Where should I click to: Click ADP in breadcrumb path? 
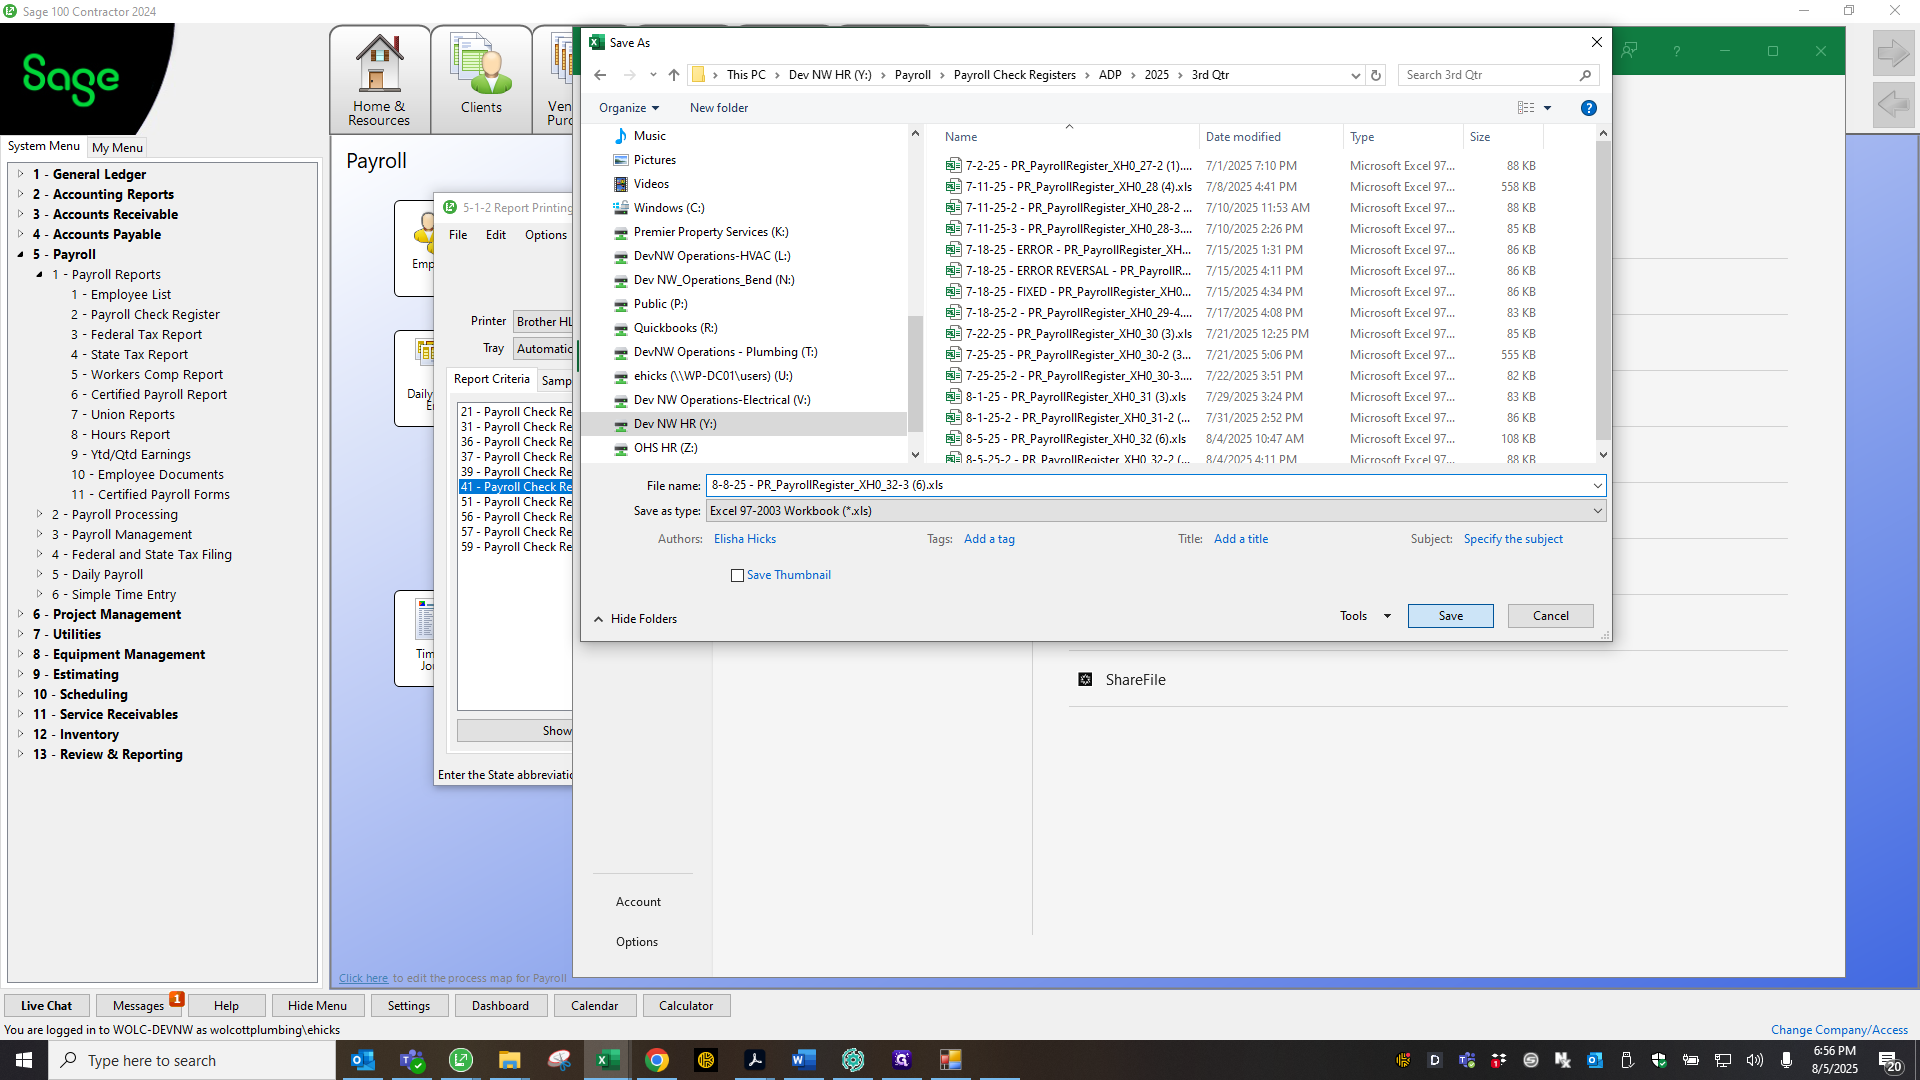(x=1109, y=75)
